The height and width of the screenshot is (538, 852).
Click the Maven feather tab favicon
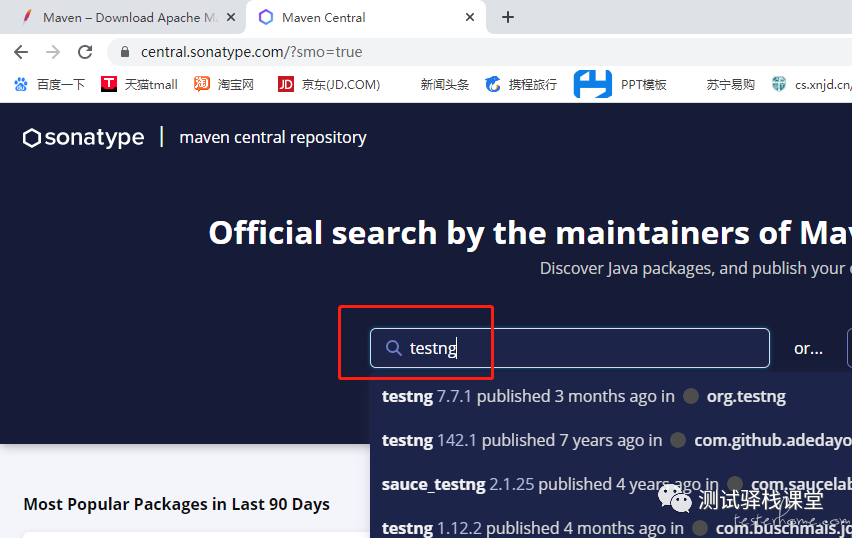(27, 17)
